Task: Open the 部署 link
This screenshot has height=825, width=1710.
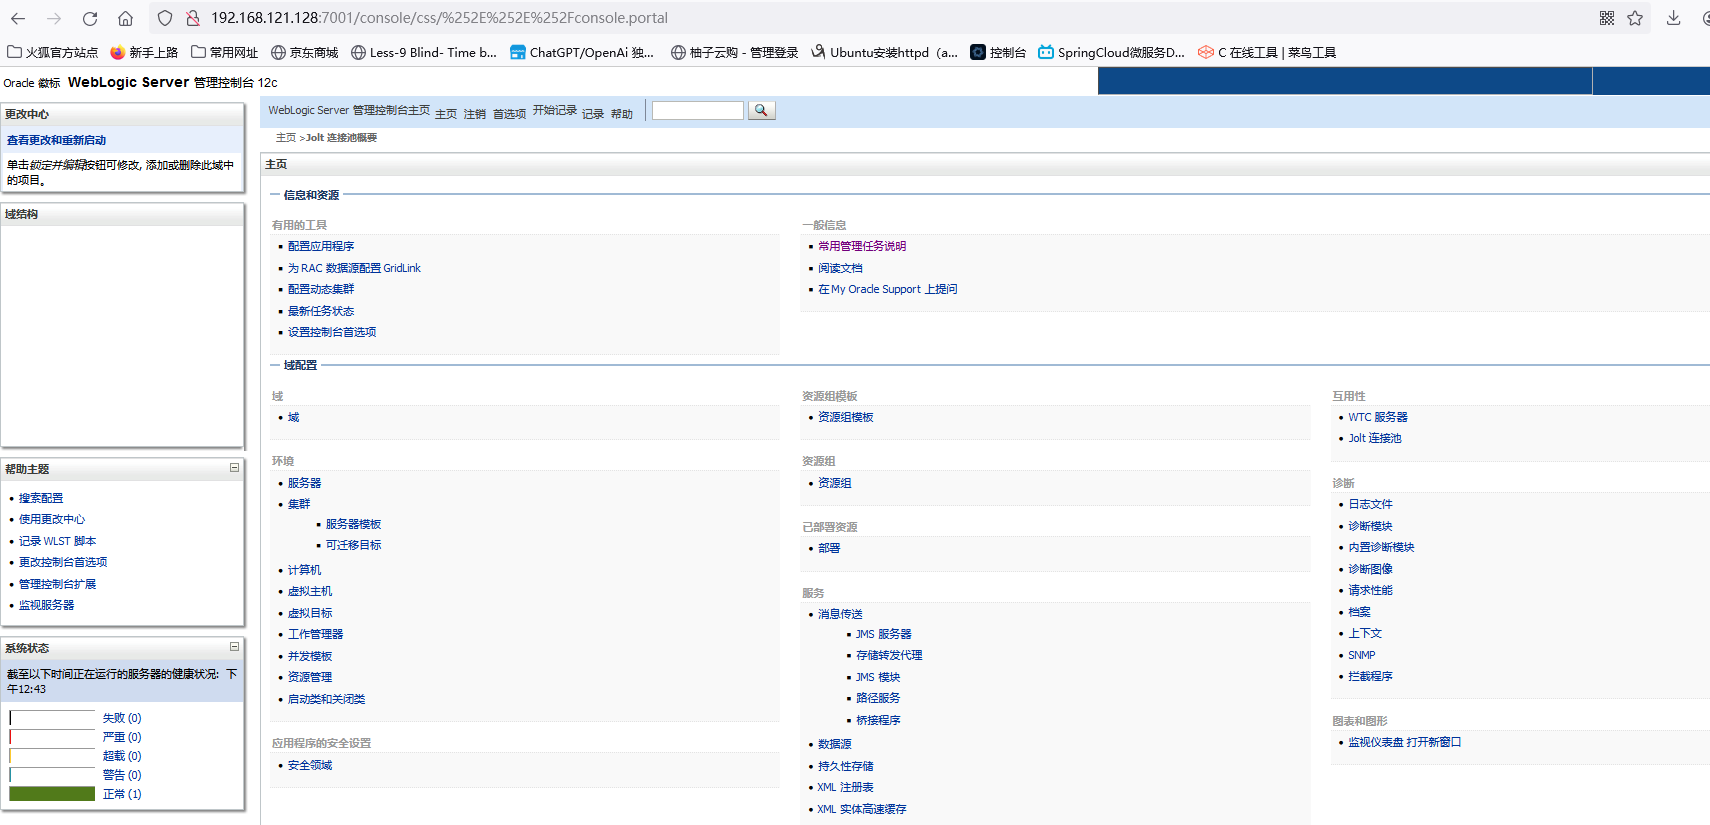Action: pyautogui.click(x=829, y=548)
